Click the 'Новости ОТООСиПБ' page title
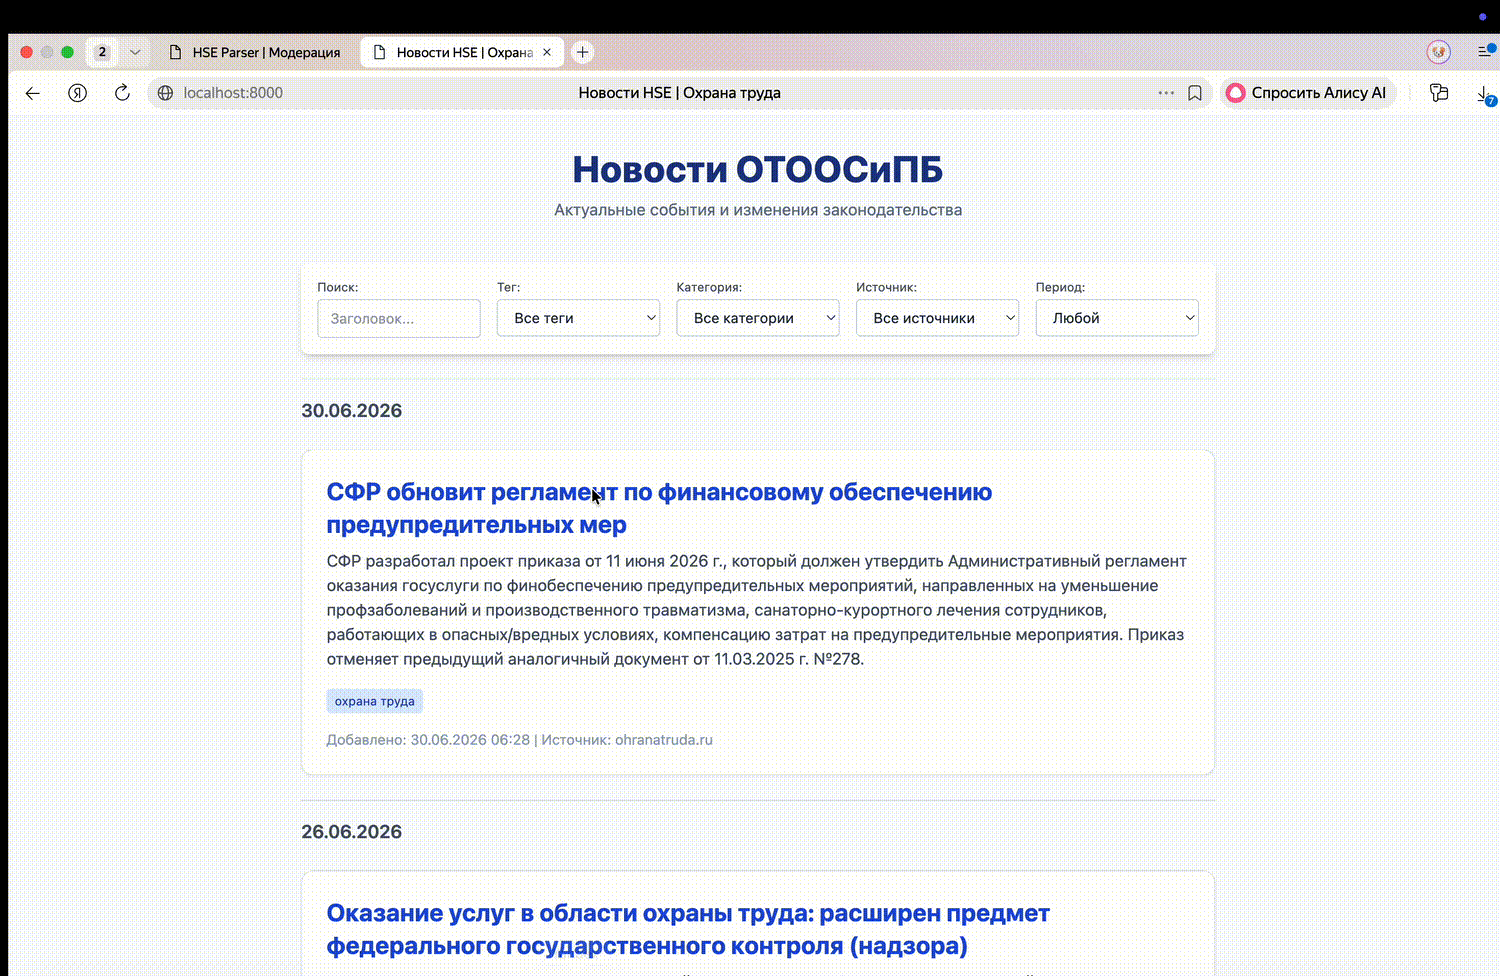This screenshot has height=976, width=1500. click(758, 169)
